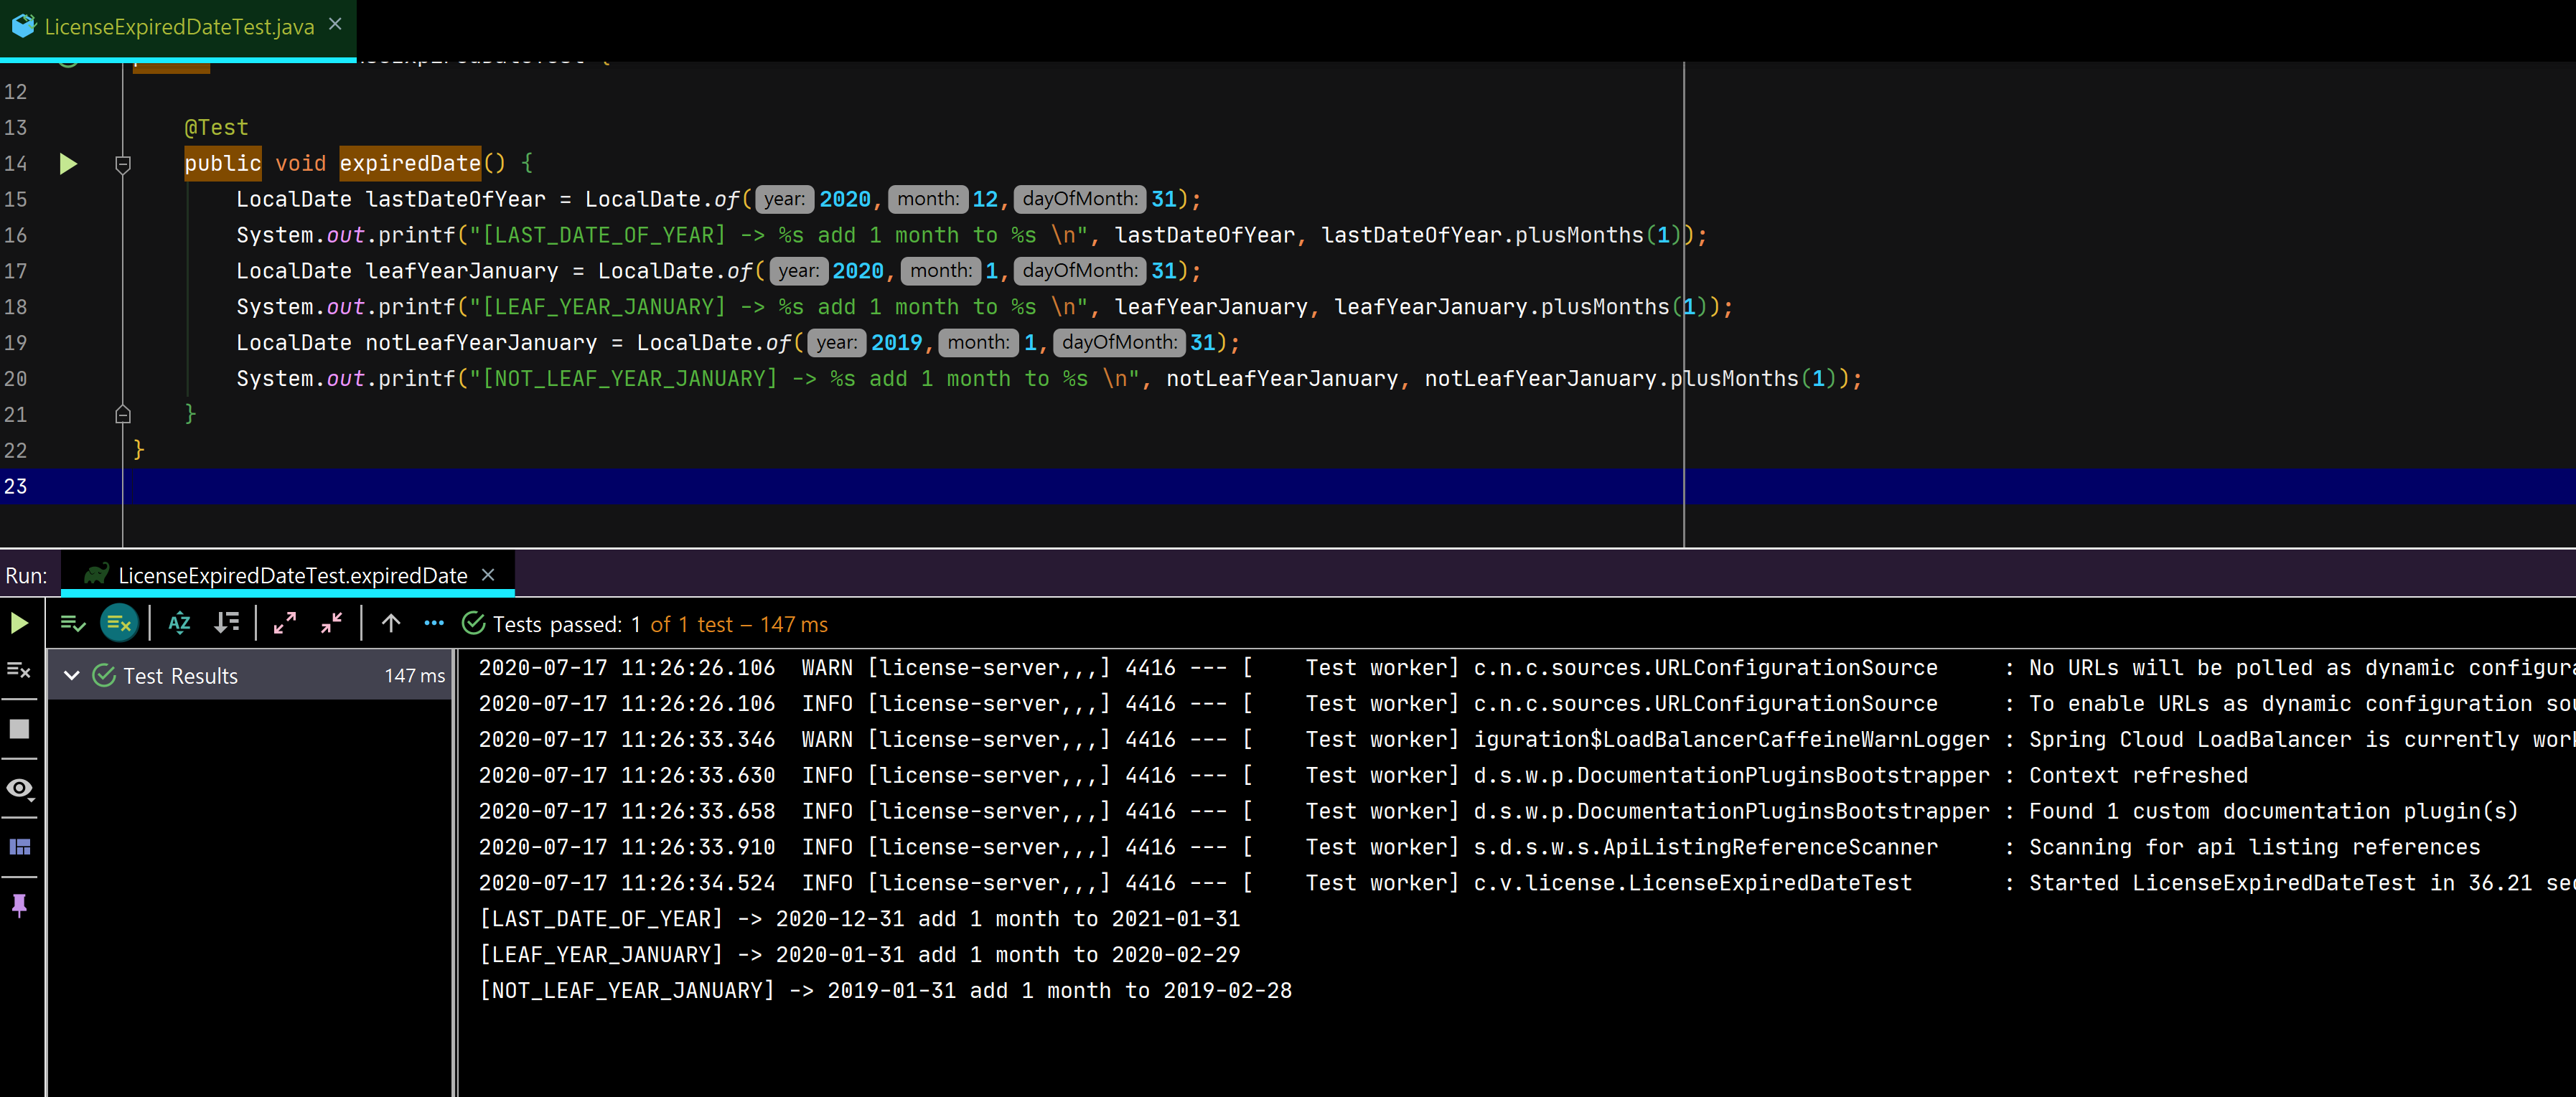Select the LicenseExpiredDateTest.java editor tab

click(x=179, y=27)
